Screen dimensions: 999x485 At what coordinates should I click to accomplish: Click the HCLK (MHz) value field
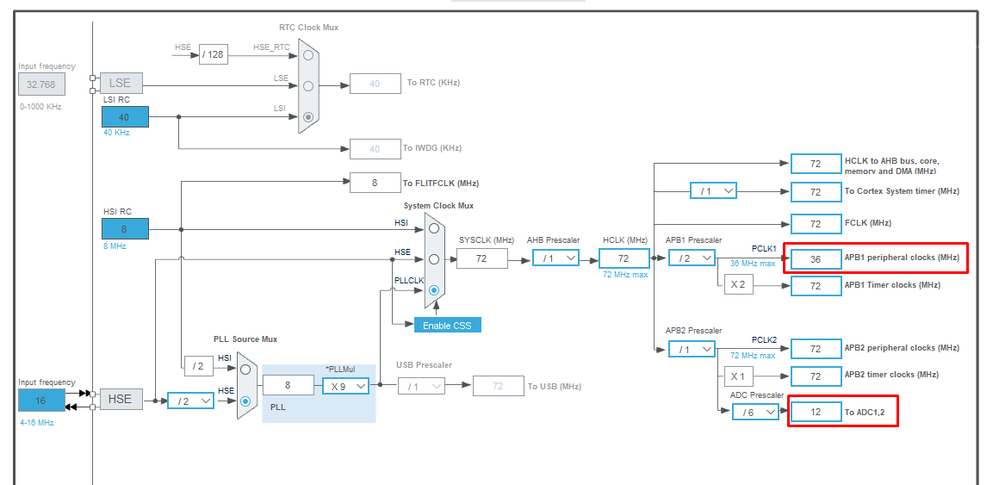click(624, 258)
